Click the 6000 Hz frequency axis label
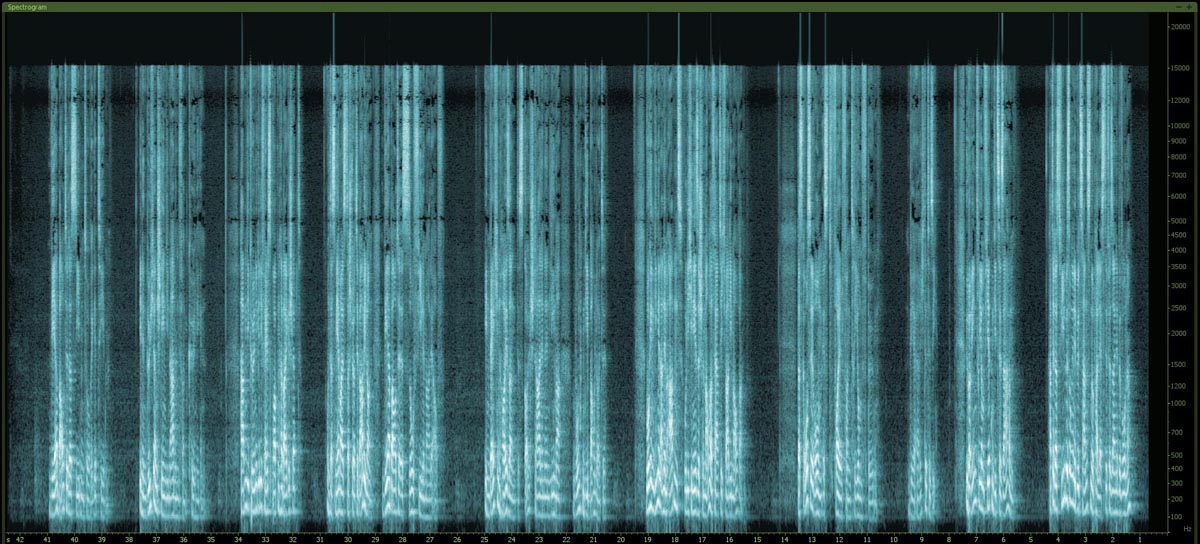This screenshot has width=1200, height=544. (1181, 197)
